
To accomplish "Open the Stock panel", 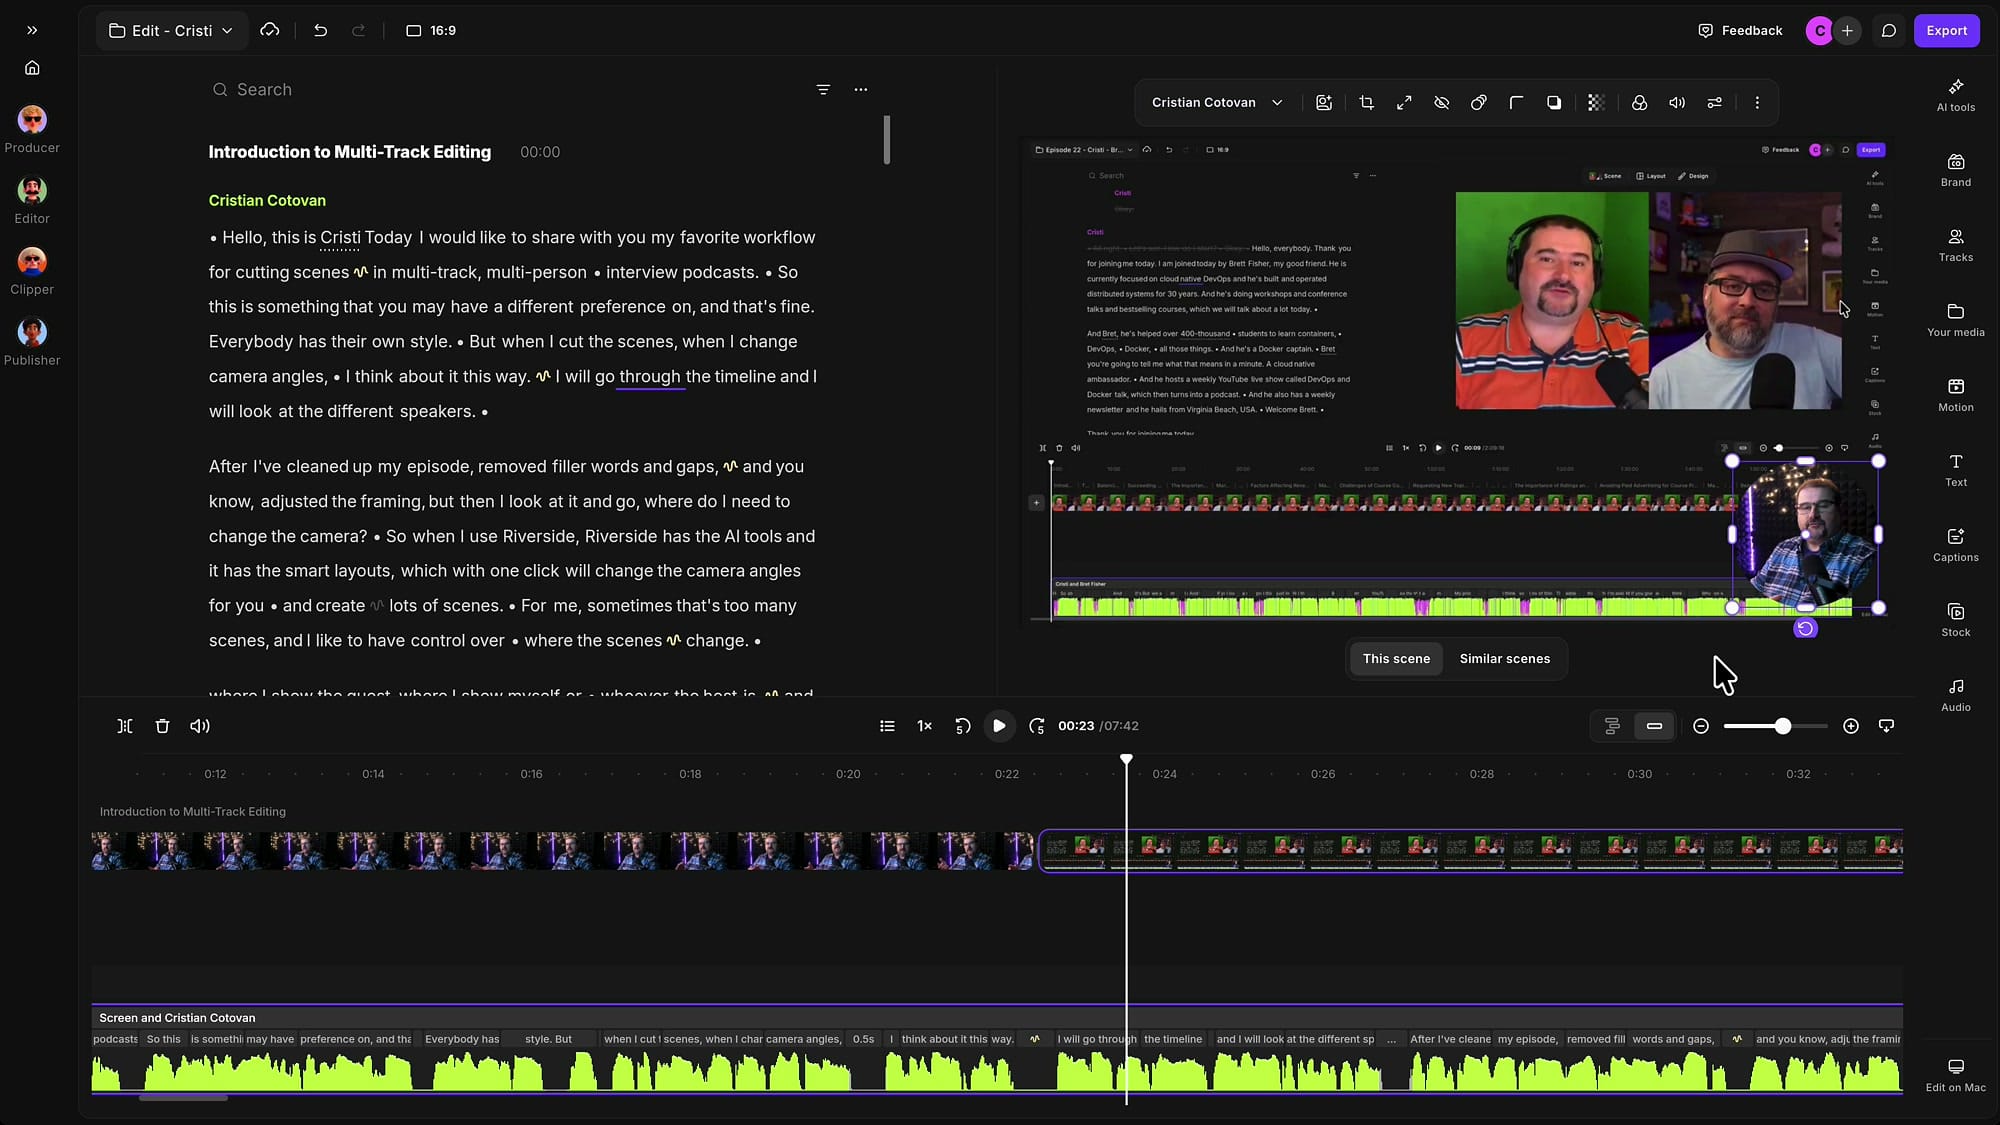I will click(1955, 620).
